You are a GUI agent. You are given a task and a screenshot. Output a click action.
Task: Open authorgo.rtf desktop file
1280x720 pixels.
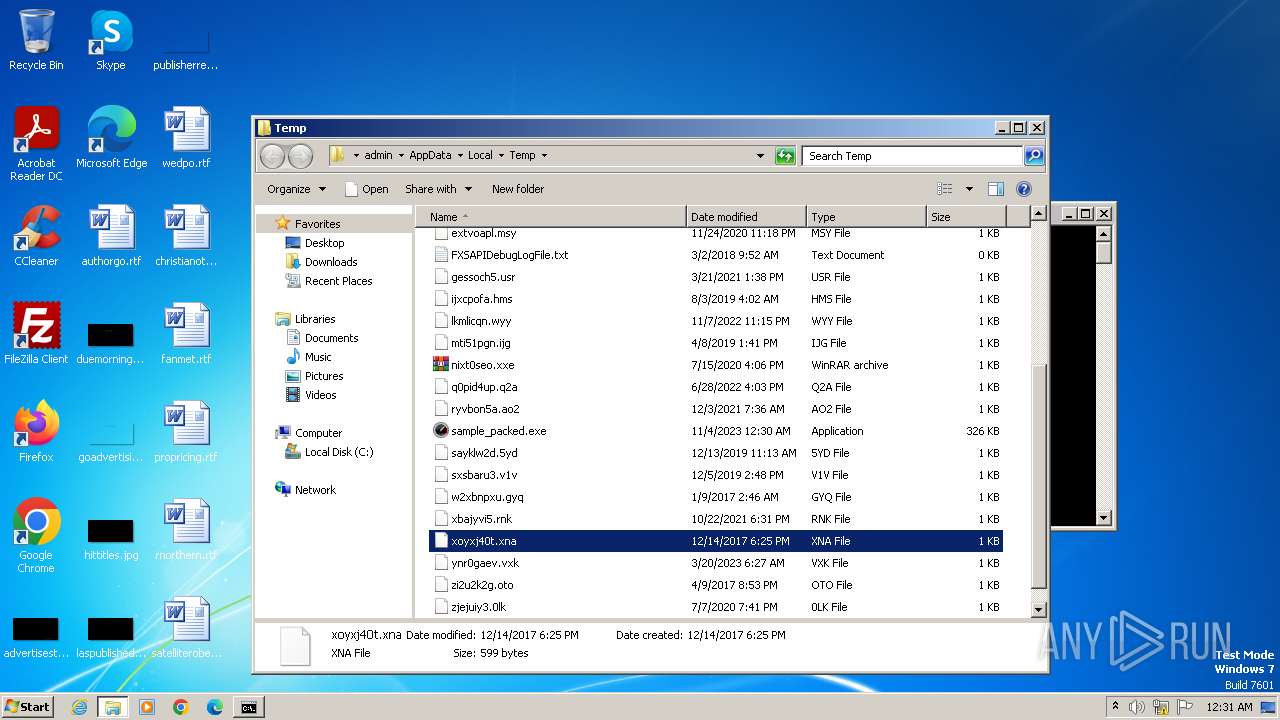(x=111, y=236)
